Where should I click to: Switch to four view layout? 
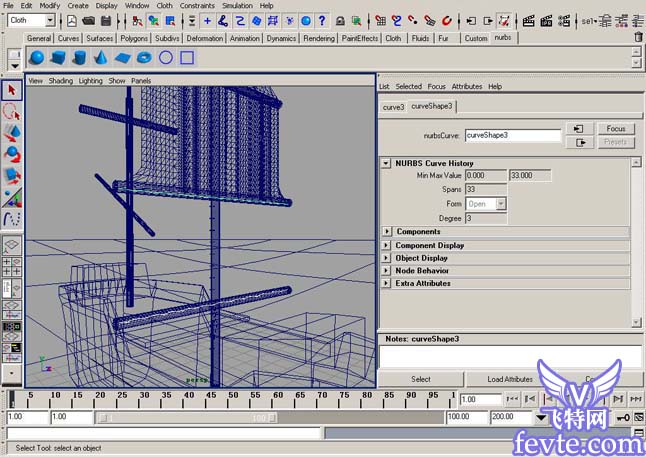pyautogui.click(x=12, y=267)
